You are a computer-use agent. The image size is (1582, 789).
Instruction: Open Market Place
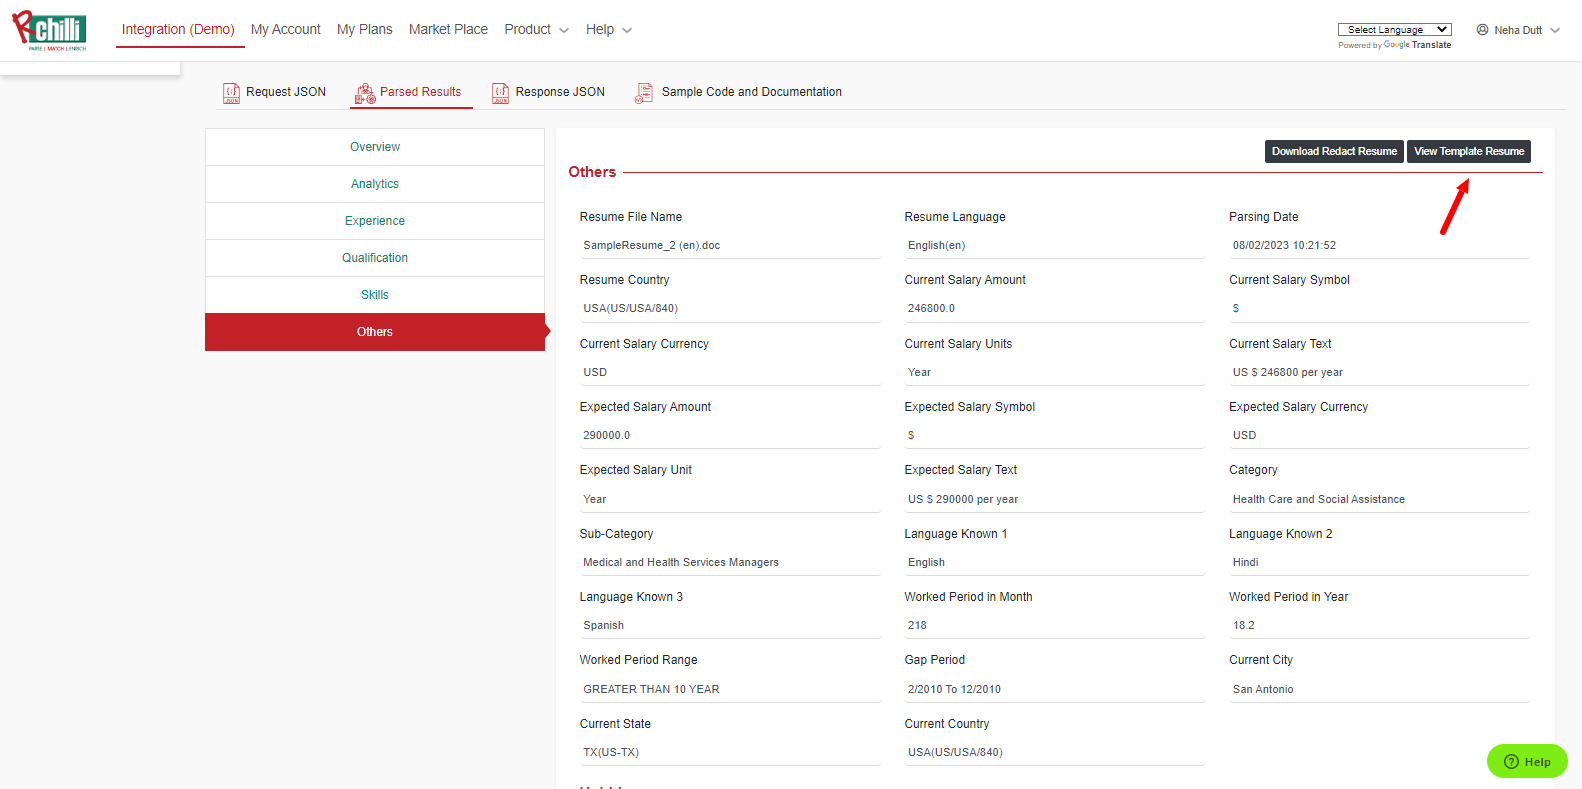[x=448, y=30]
